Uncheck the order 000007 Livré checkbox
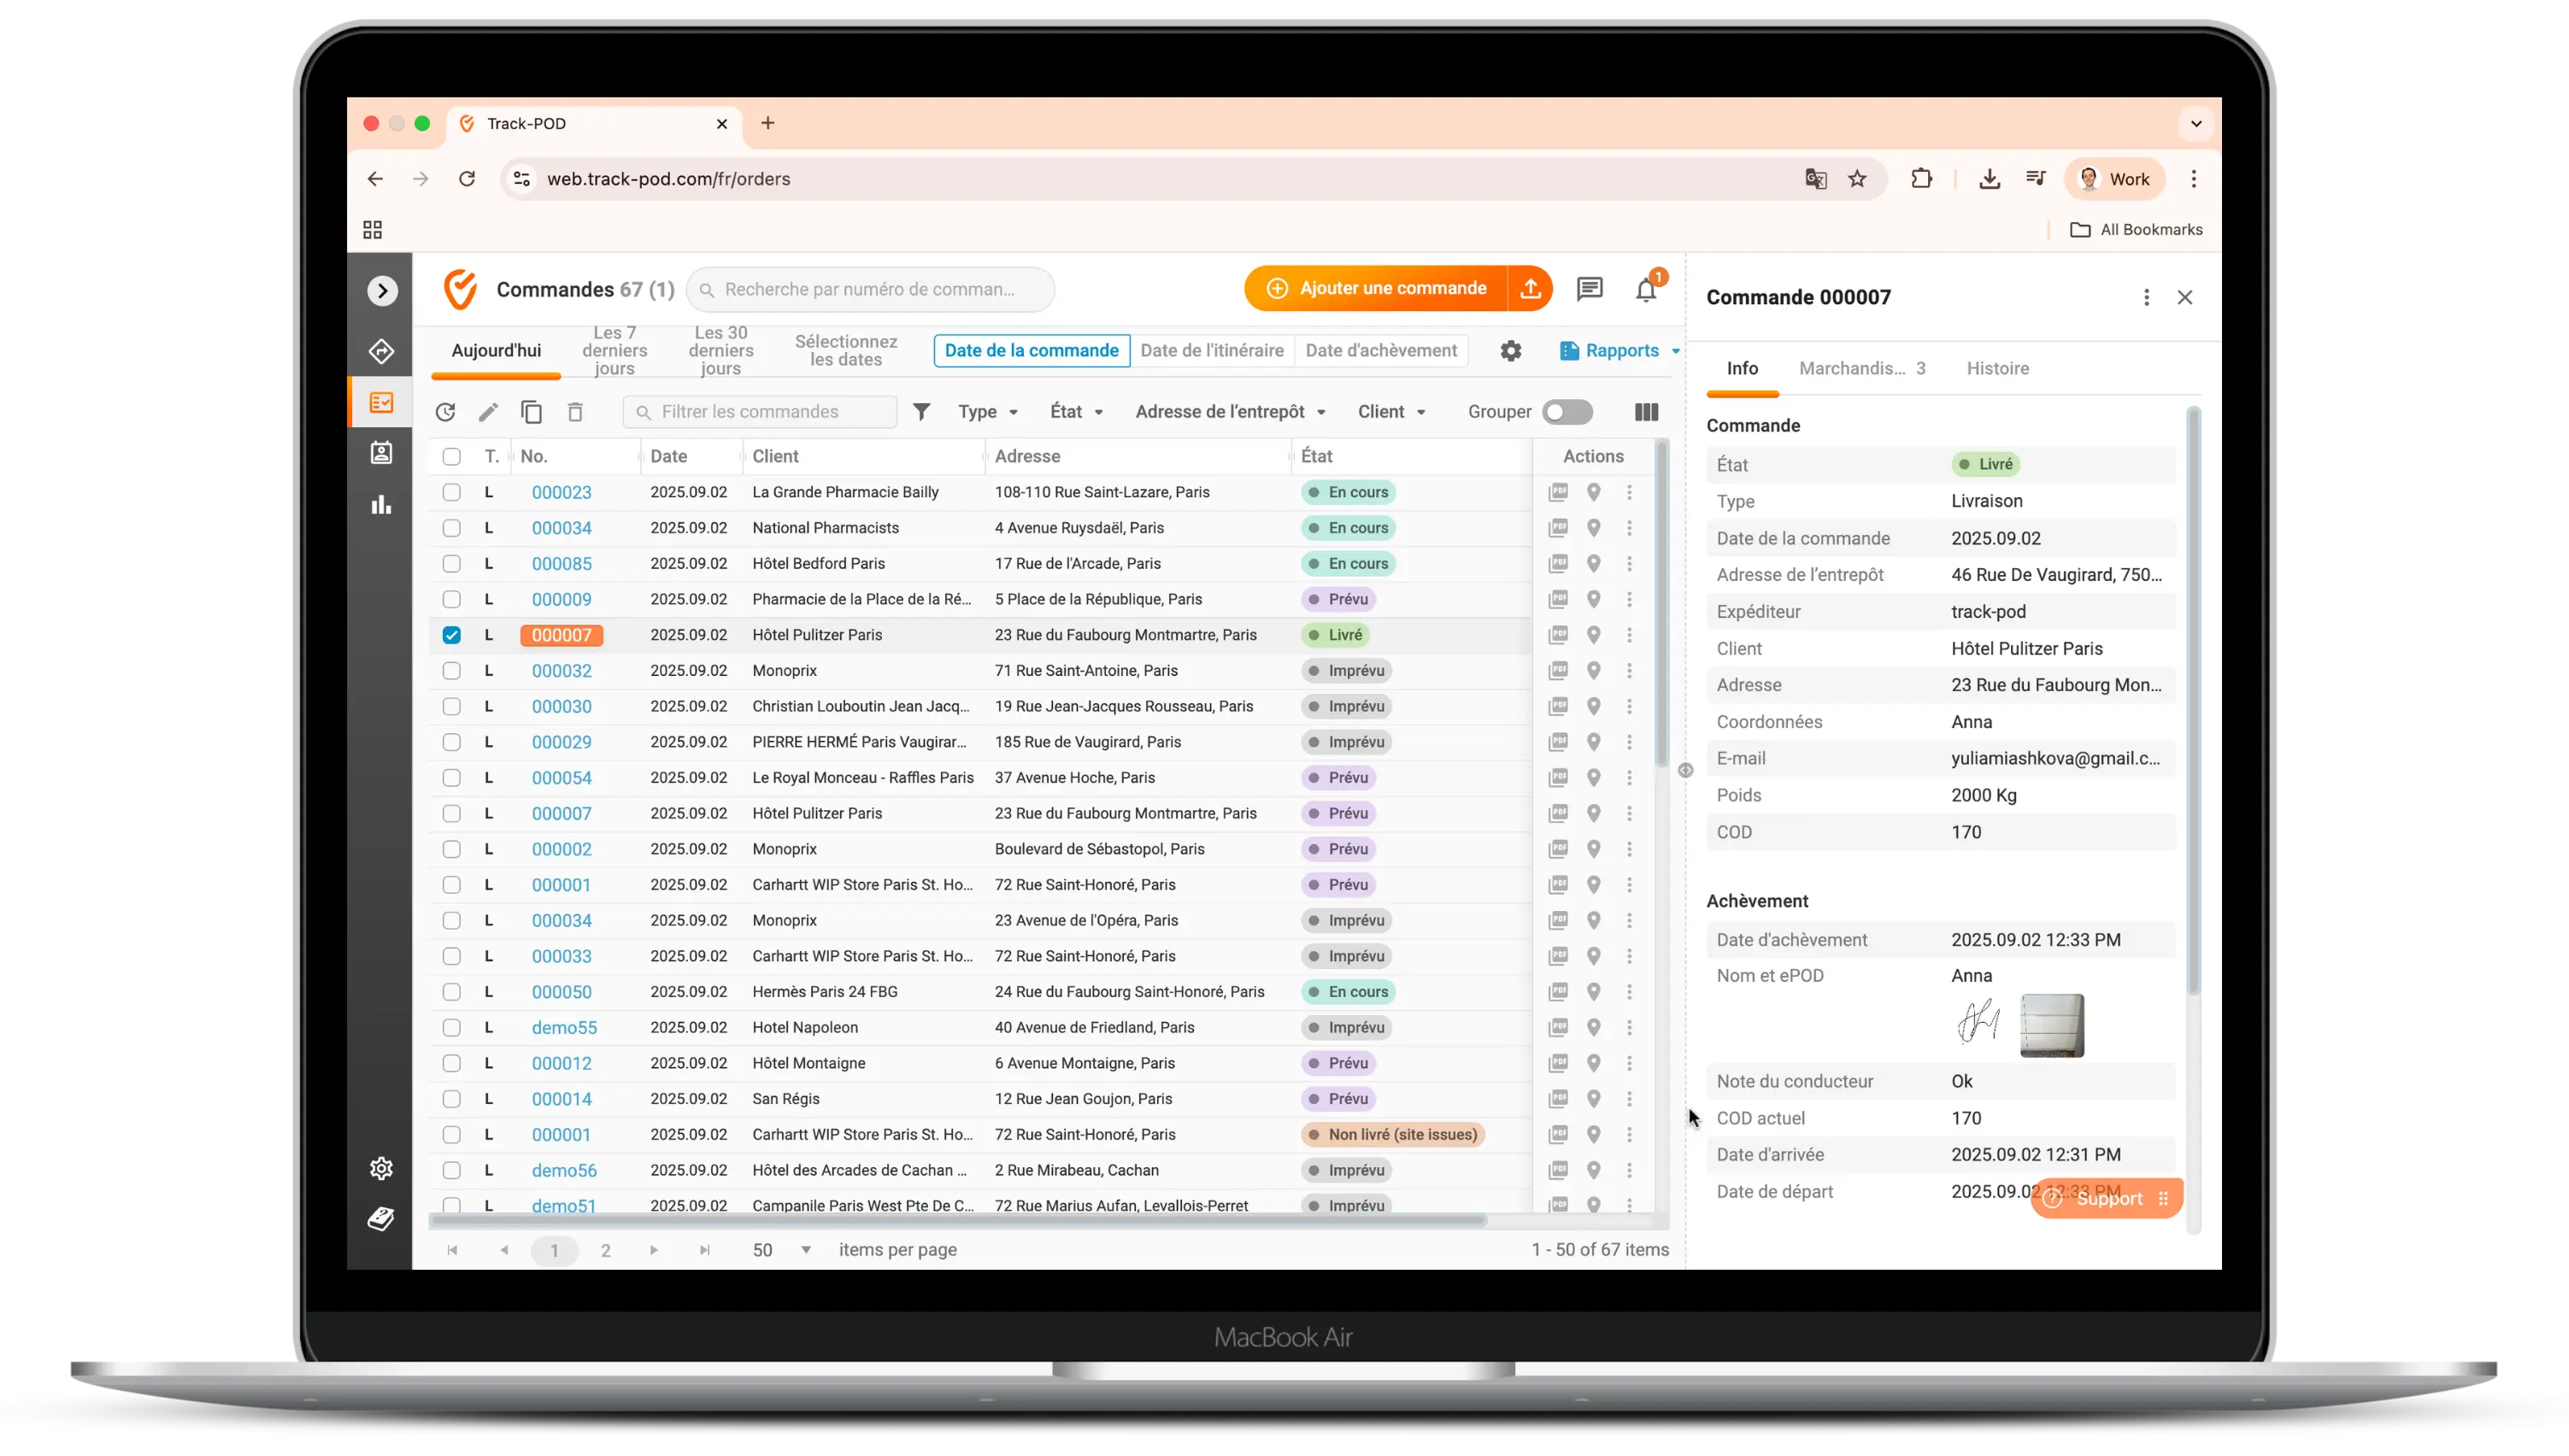 tap(452, 635)
